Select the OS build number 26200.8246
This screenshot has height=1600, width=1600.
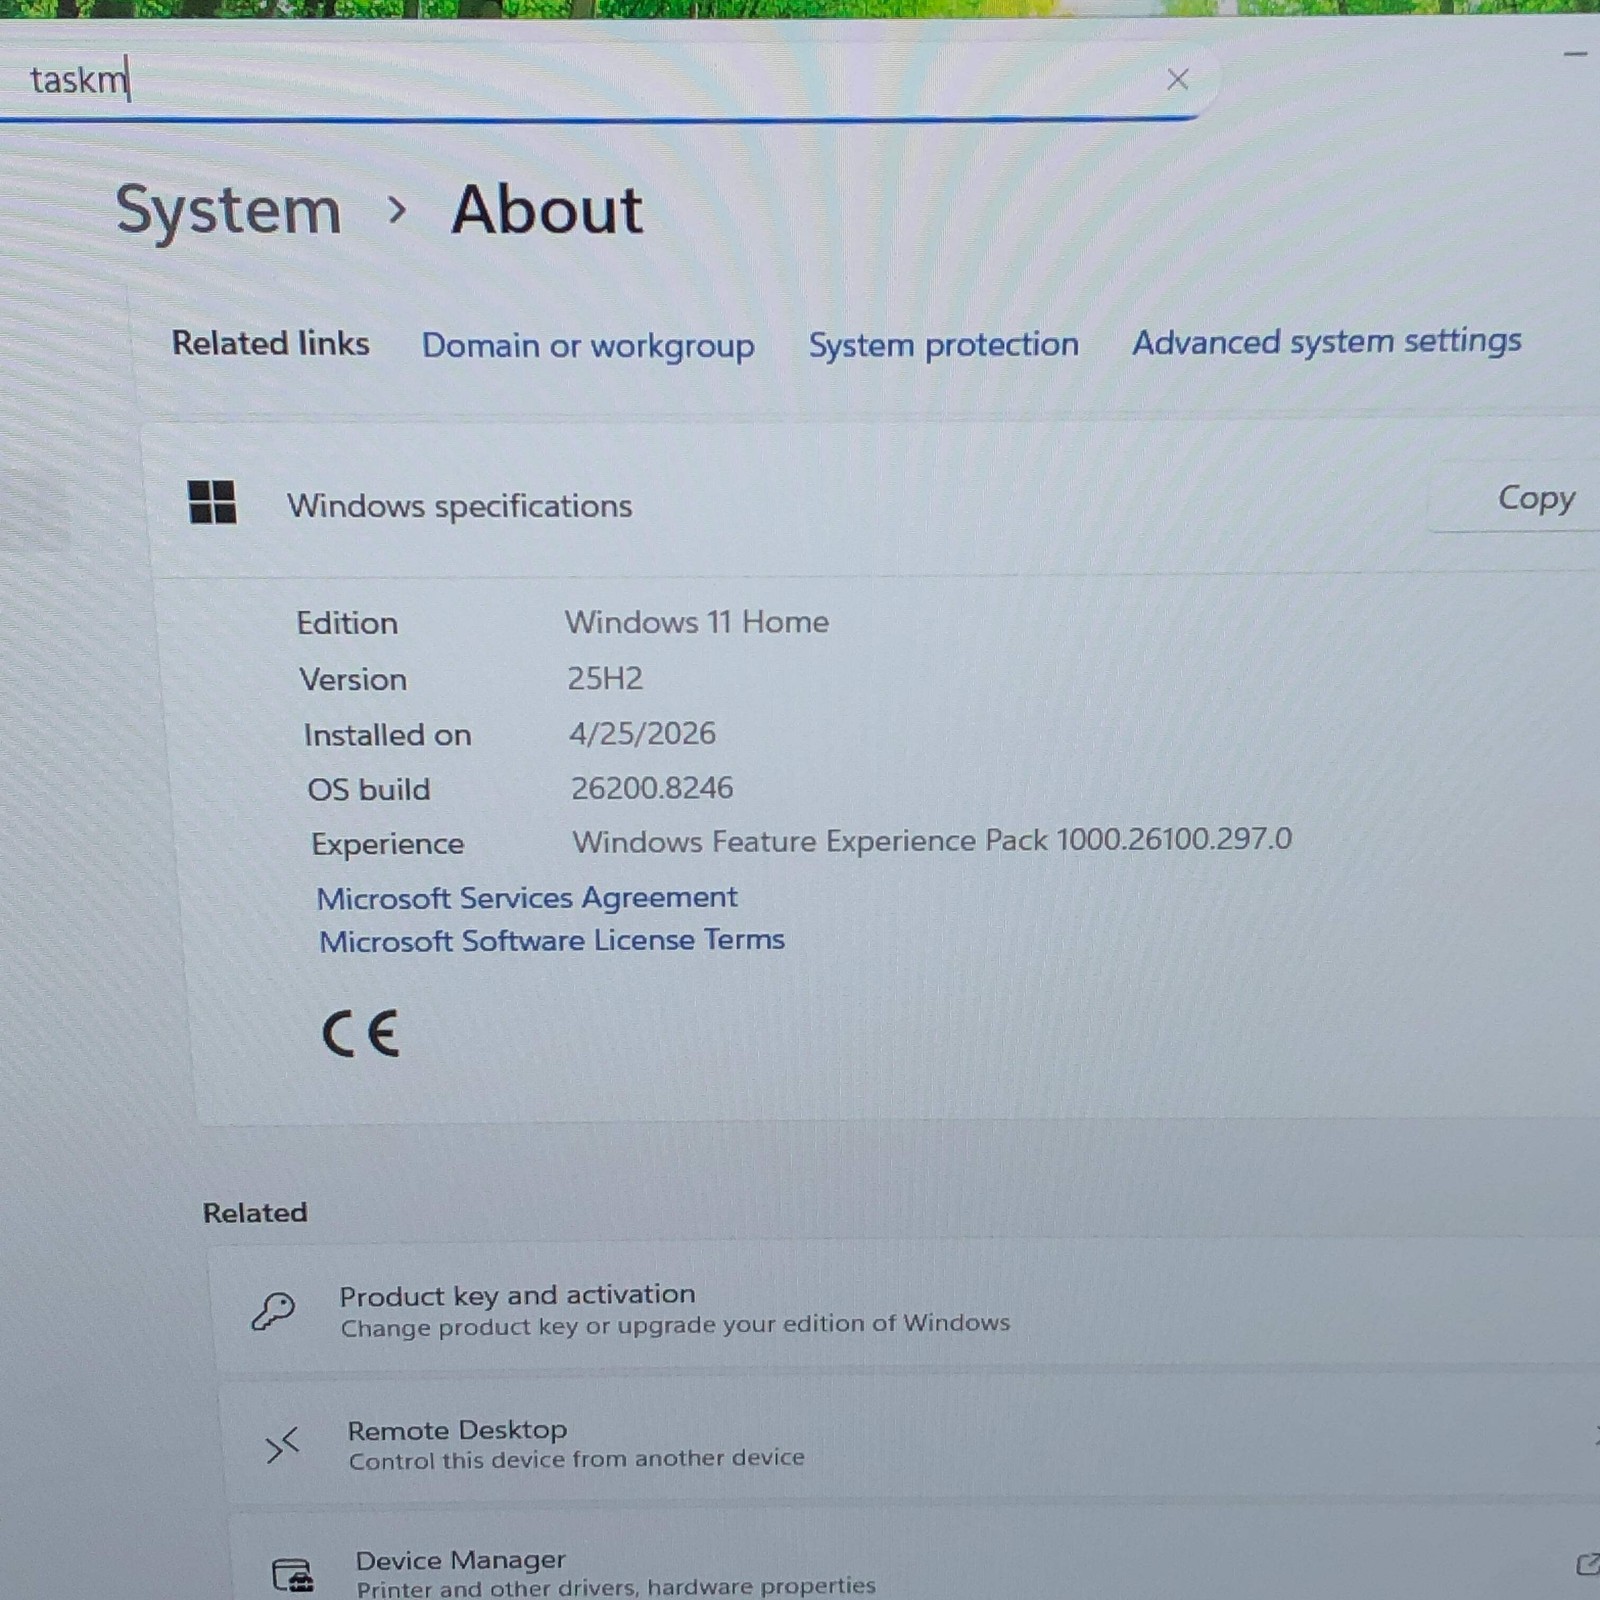coord(652,788)
